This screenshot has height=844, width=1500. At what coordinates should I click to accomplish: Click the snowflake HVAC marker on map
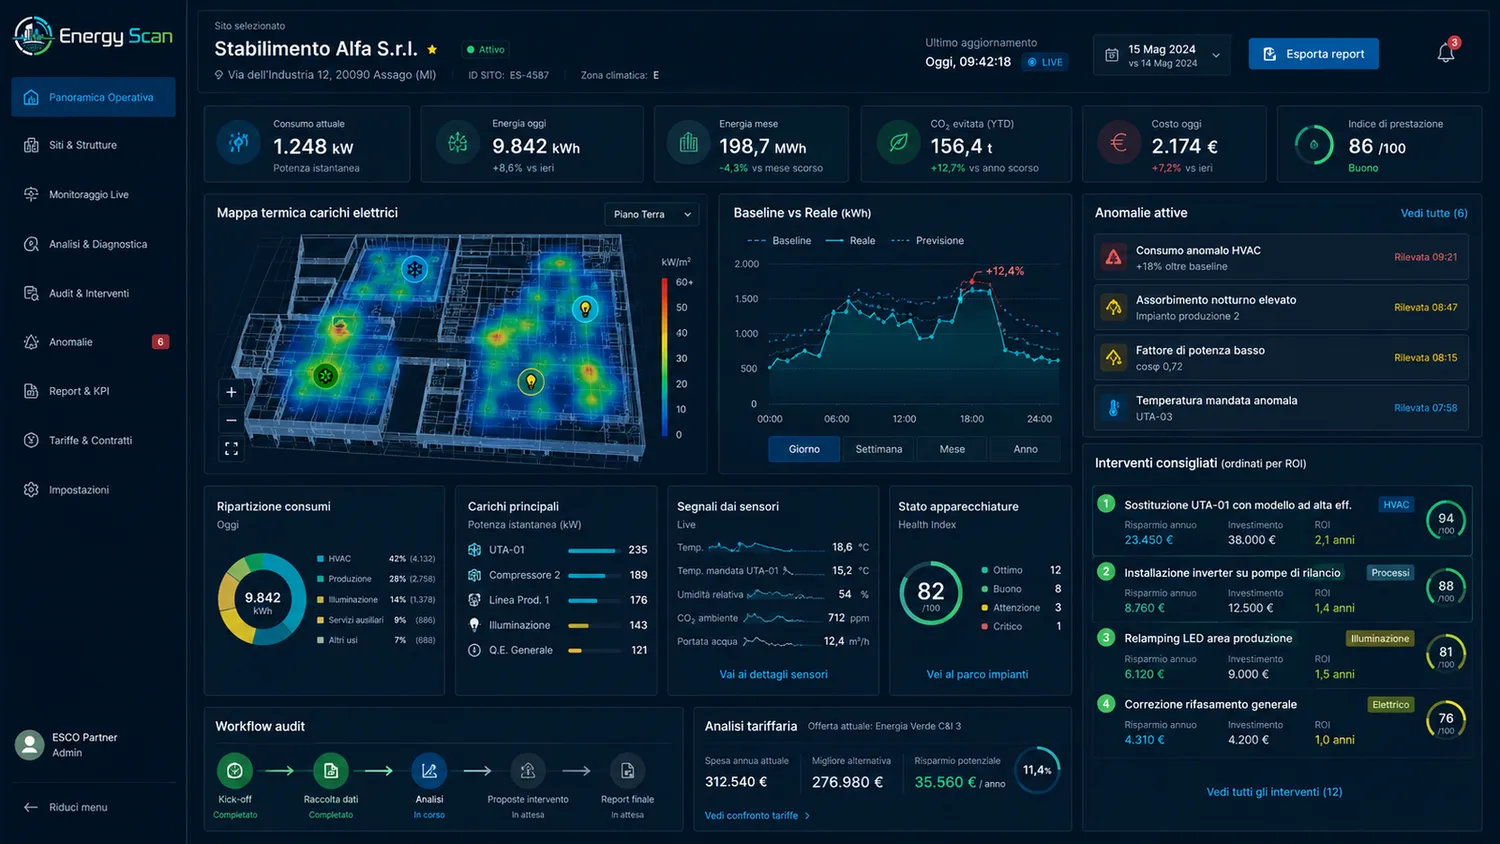(x=414, y=268)
